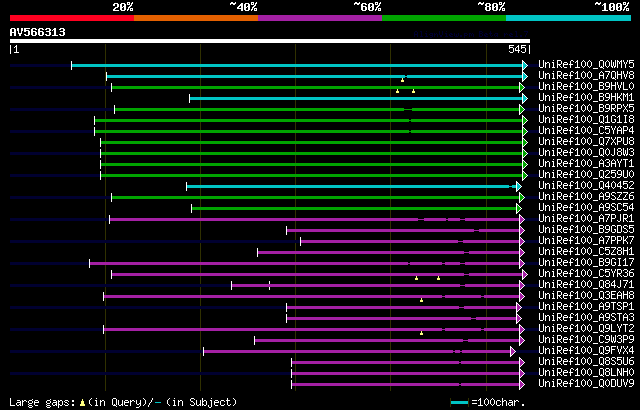
Task: Click the cyan alignment bar of UniRef100_Q0WMY5
Action: point(297,65)
